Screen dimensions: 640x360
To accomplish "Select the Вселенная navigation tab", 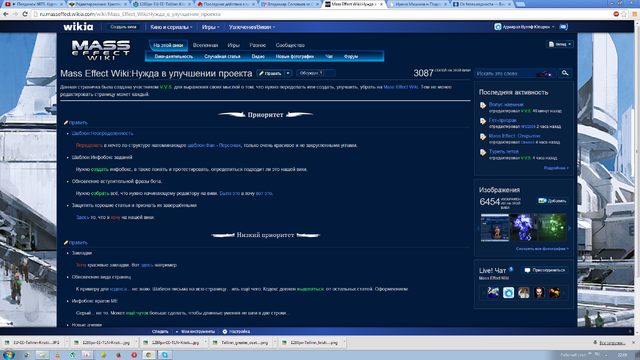I will click(x=205, y=45).
